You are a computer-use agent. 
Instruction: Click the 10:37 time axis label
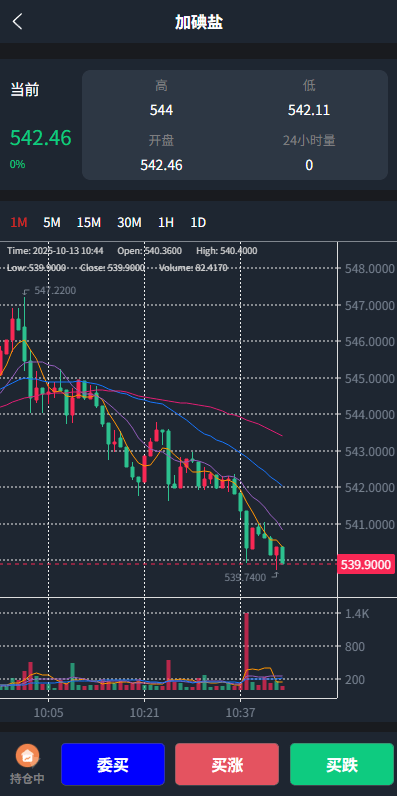click(x=240, y=713)
